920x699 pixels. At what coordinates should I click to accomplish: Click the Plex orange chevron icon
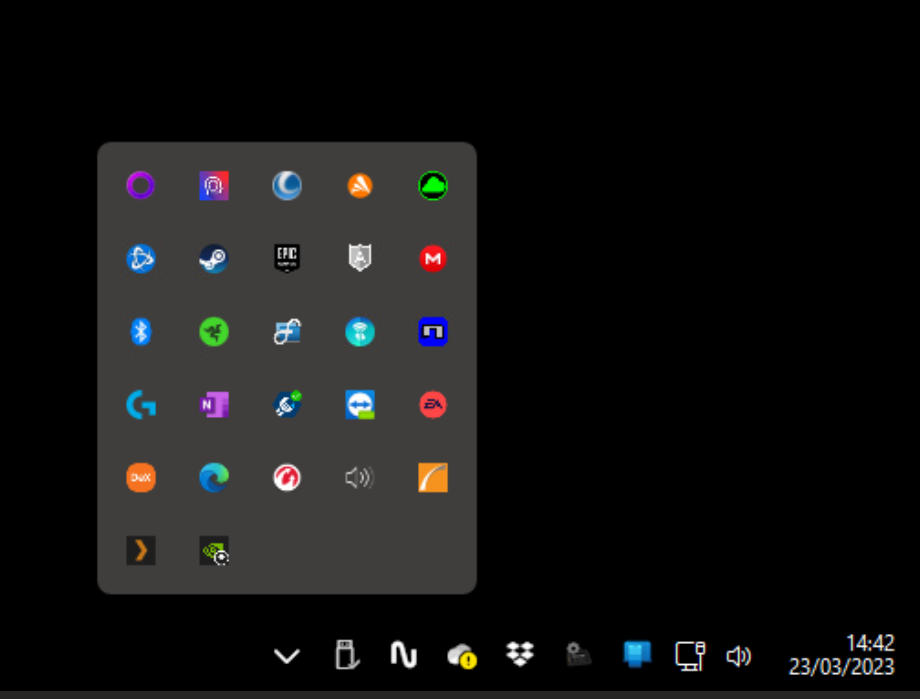click(141, 550)
